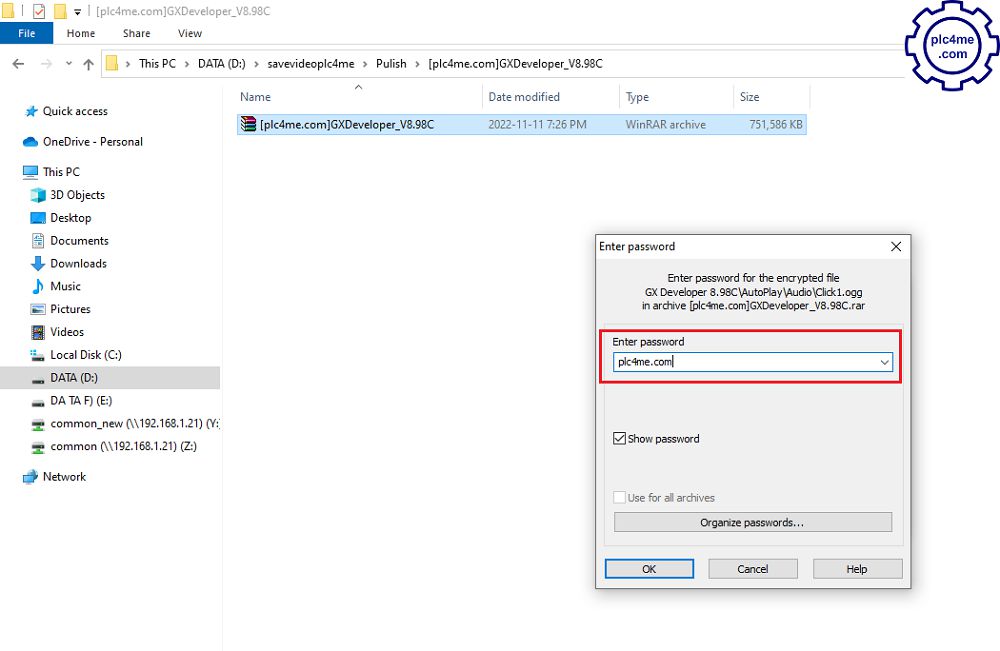Open the File menu tab
The image size is (1000, 651).
pyautogui.click(x=27, y=33)
